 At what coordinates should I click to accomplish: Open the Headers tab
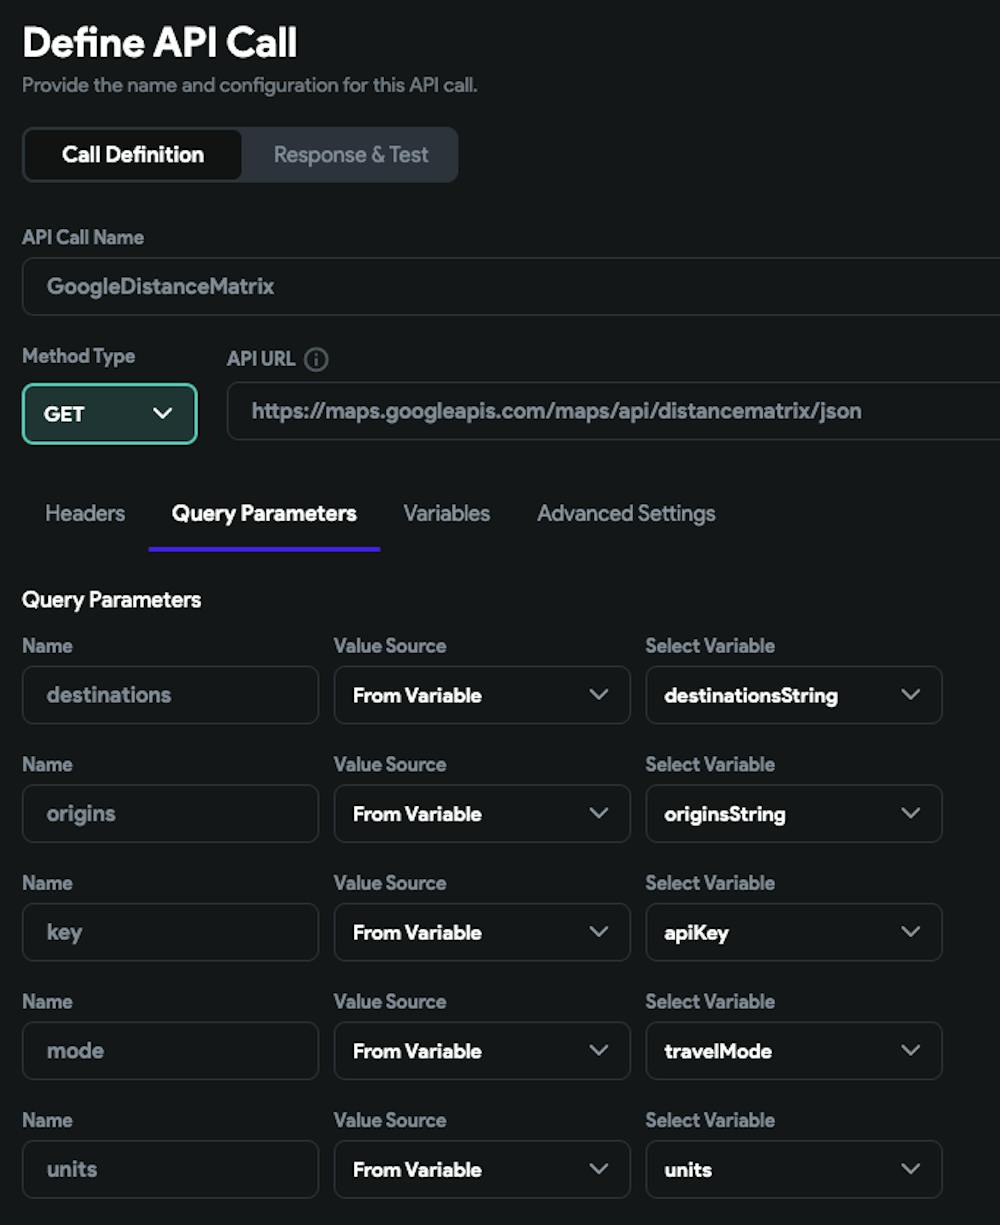coord(85,514)
